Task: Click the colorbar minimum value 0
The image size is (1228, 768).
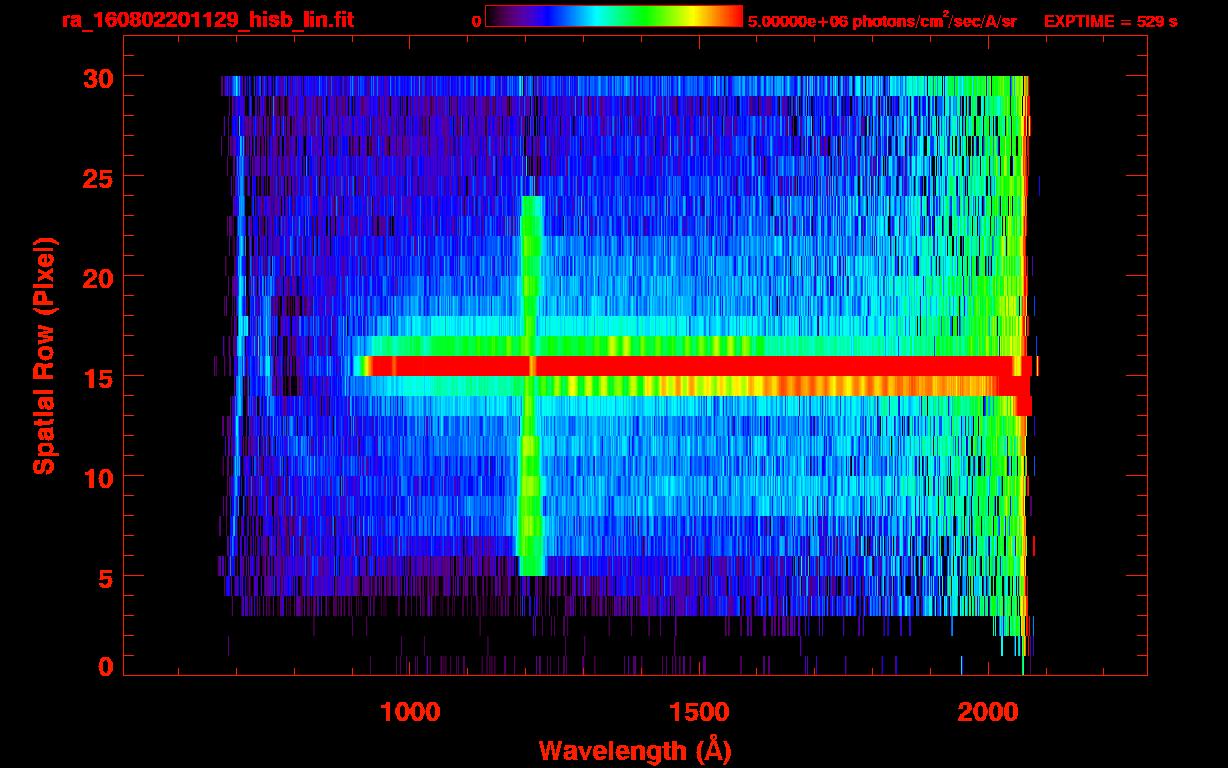Action: 477,21
